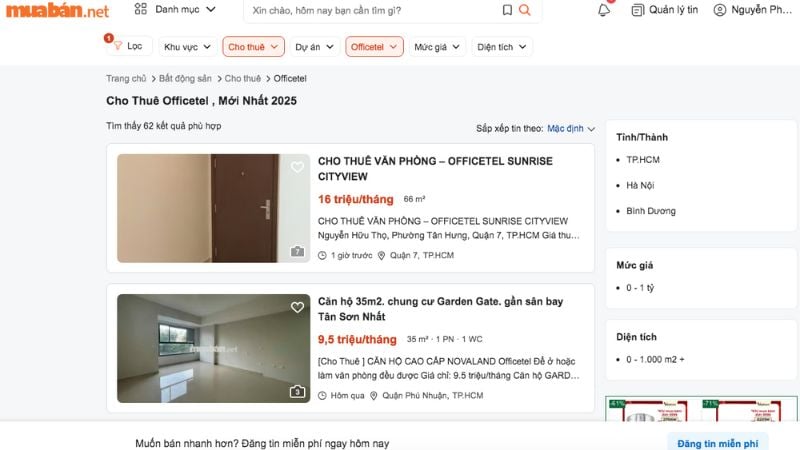Open the Mức giá filter dropdown

(x=437, y=47)
